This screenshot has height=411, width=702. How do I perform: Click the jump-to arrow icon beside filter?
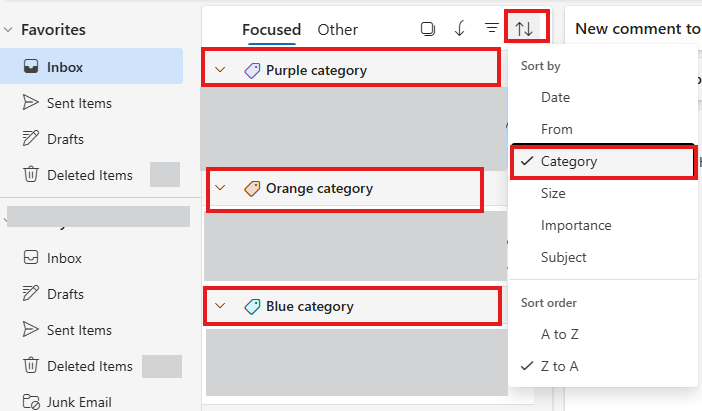tap(459, 29)
